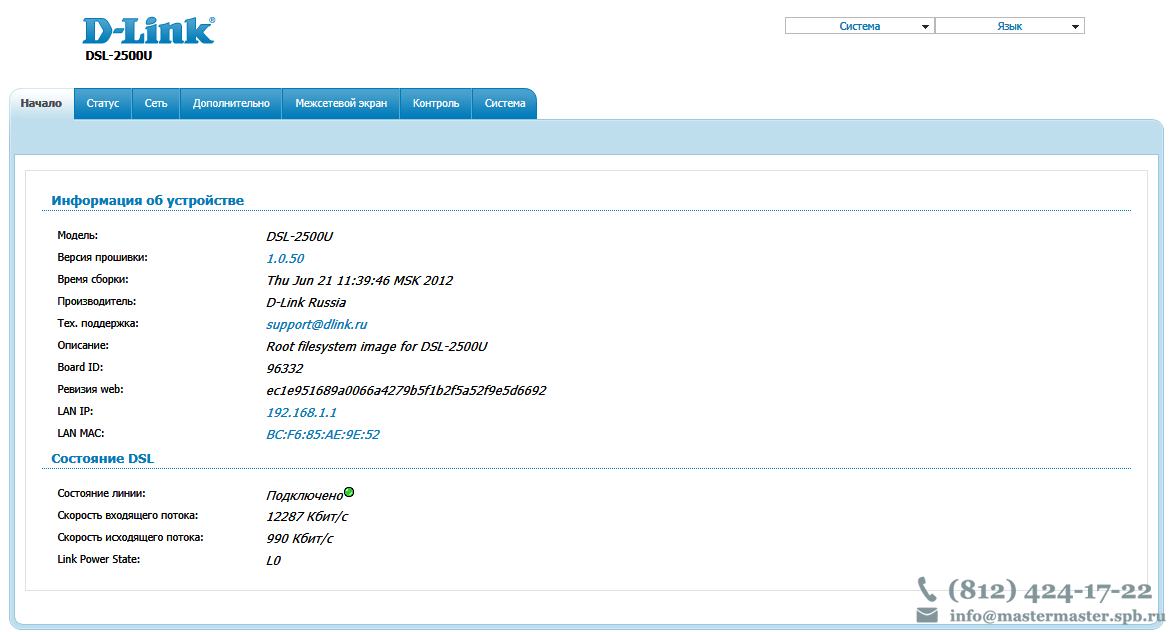The width and height of the screenshot is (1173, 632).
Task: Click the Состояние DSL heading
Action: click(102, 458)
